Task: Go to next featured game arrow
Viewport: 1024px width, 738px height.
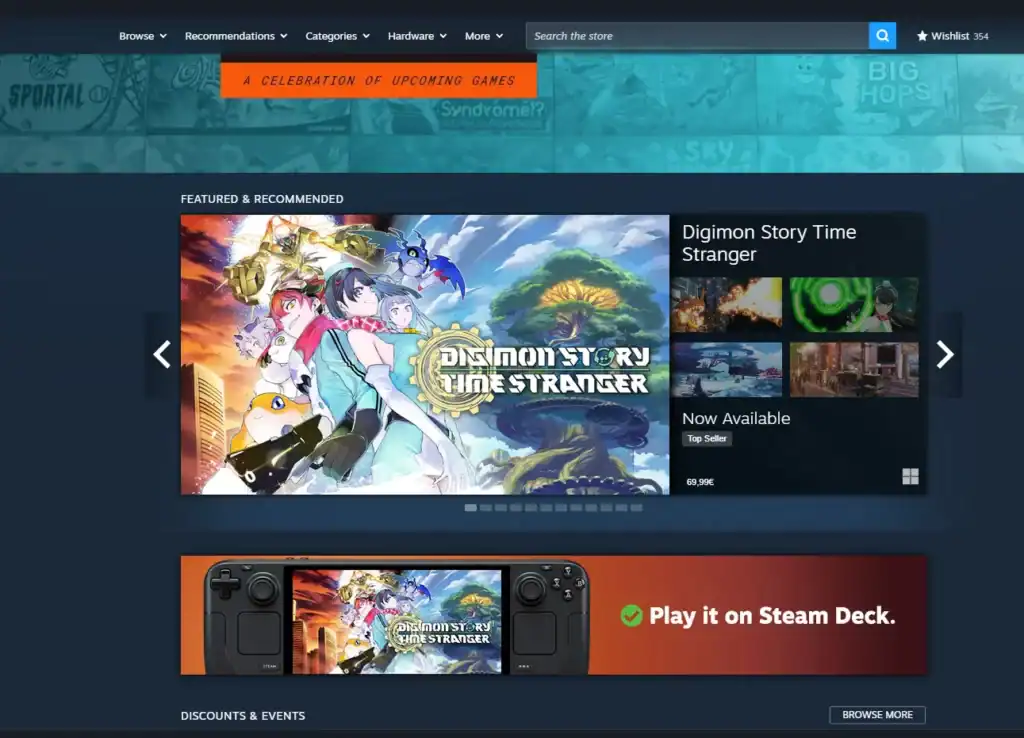Action: 944,354
